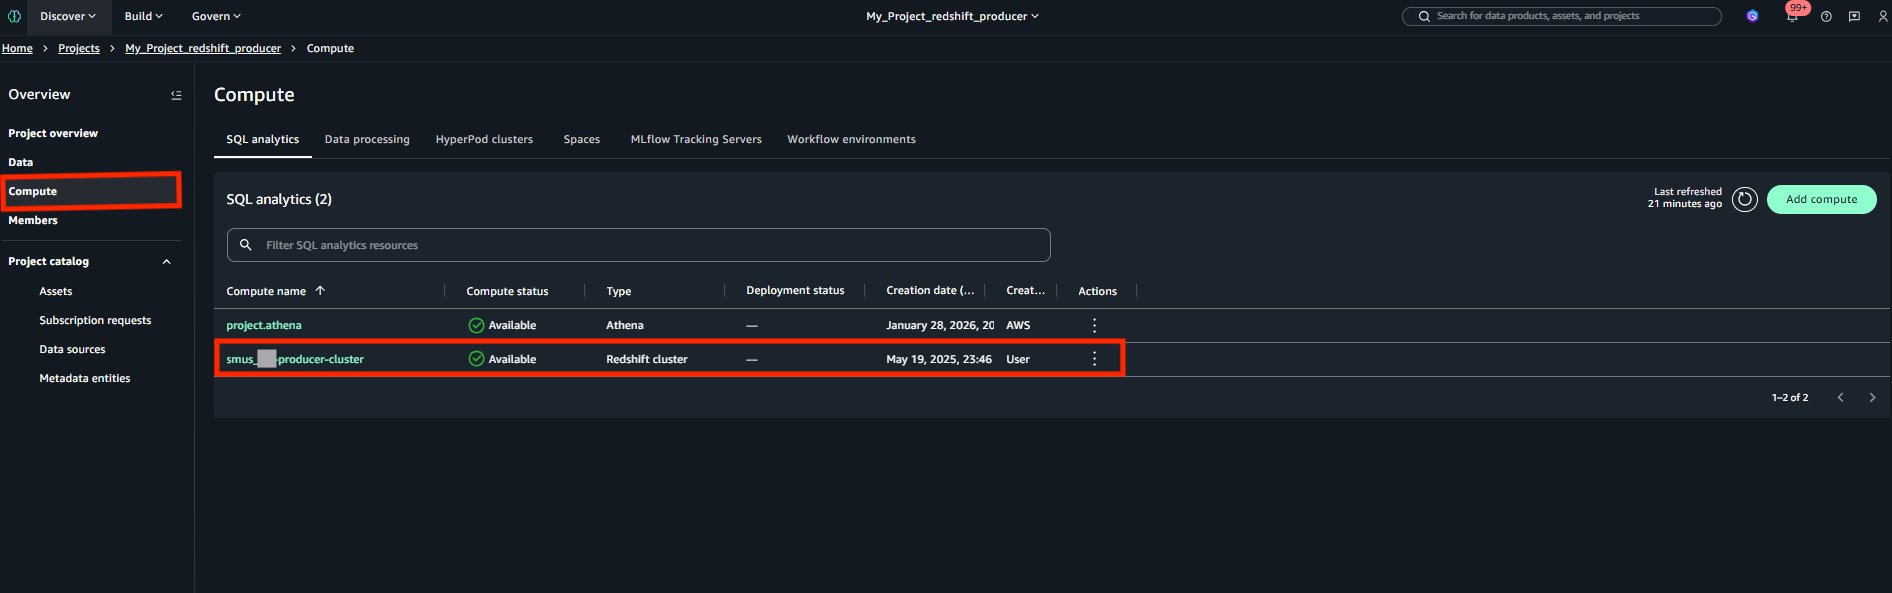Switch to the Spaces tab
Screen dimensions: 1892x593
point(581,139)
